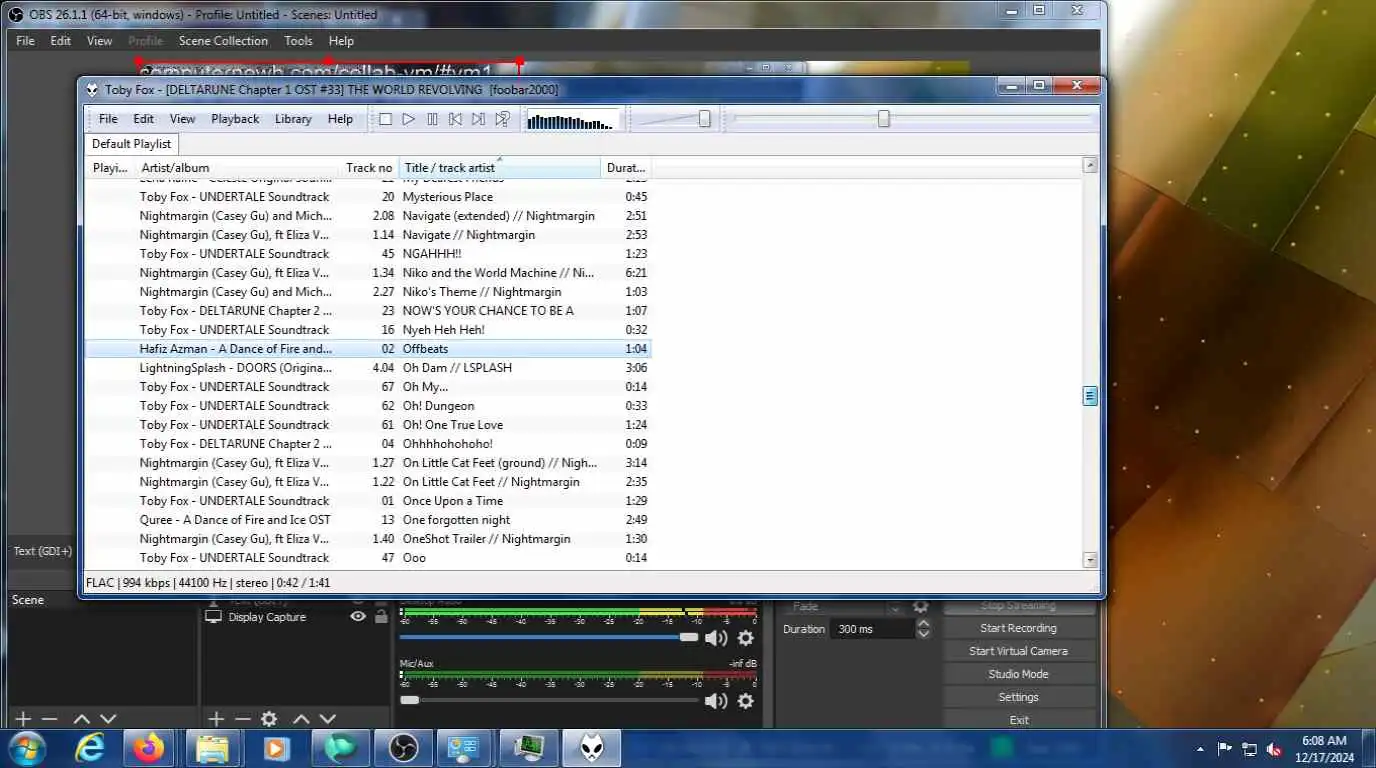Open OBS Settings button
This screenshot has height=768, width=1376.
click(1018, 697)
